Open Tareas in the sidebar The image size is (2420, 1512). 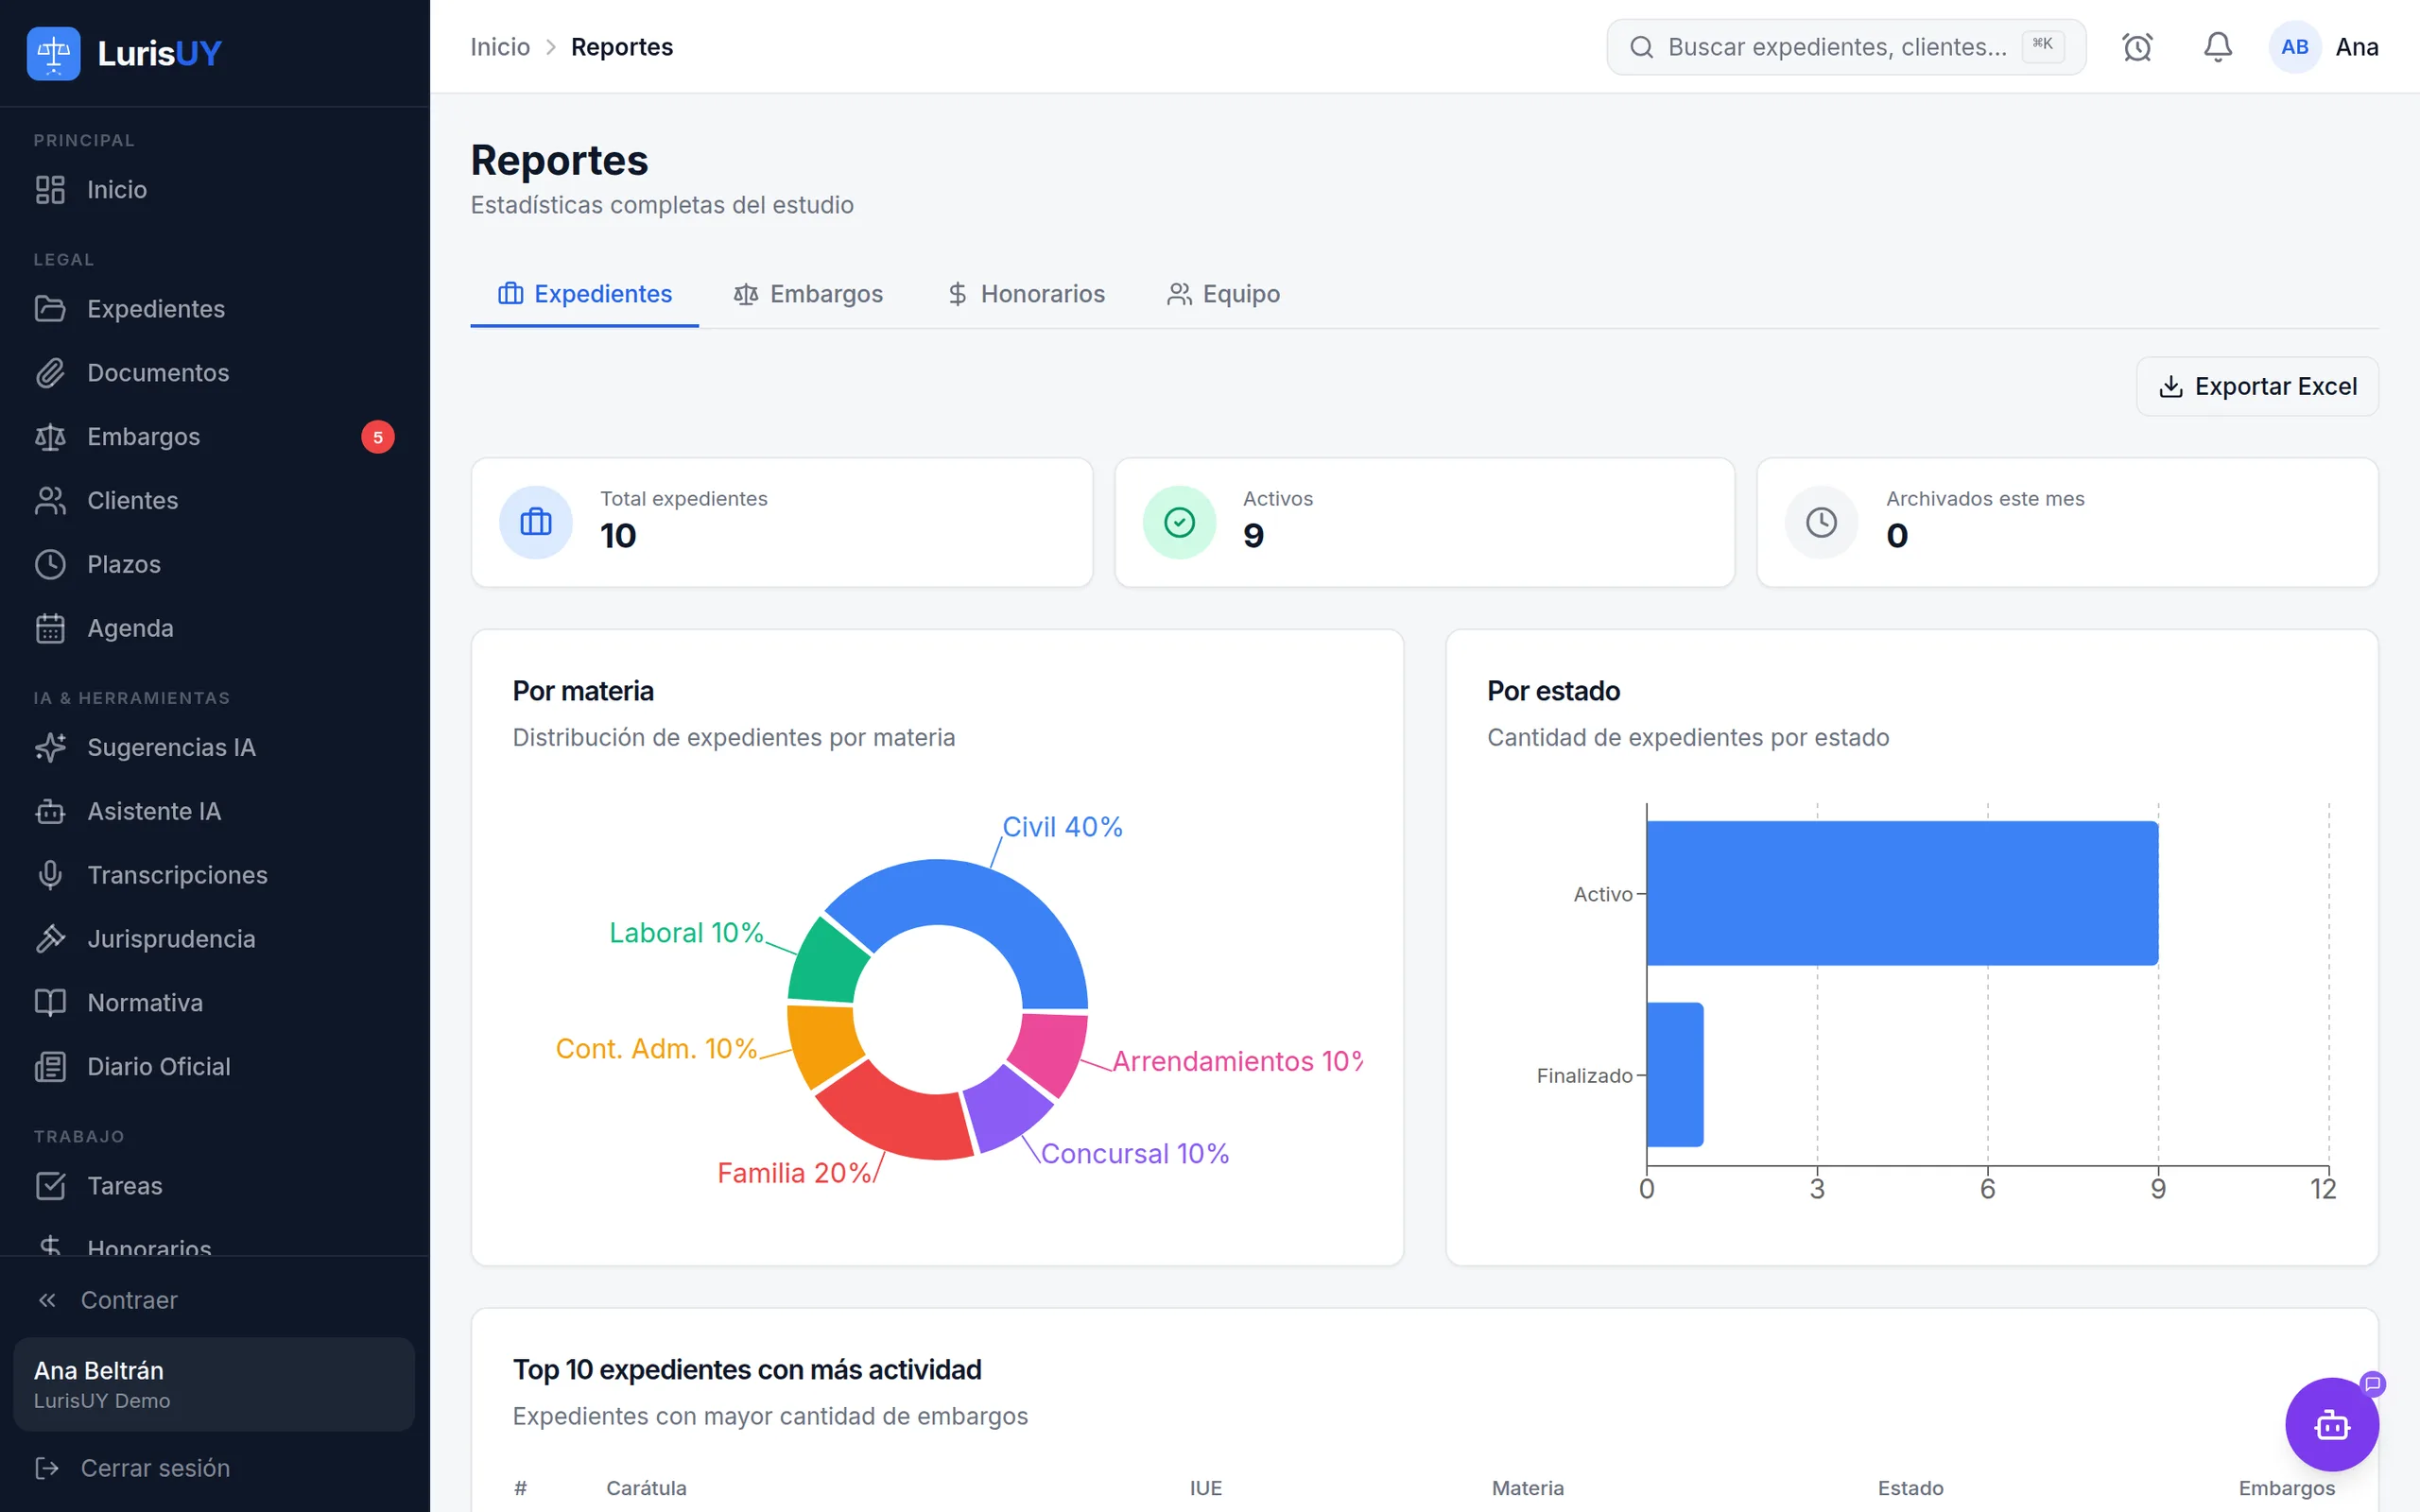[214, 1186]
